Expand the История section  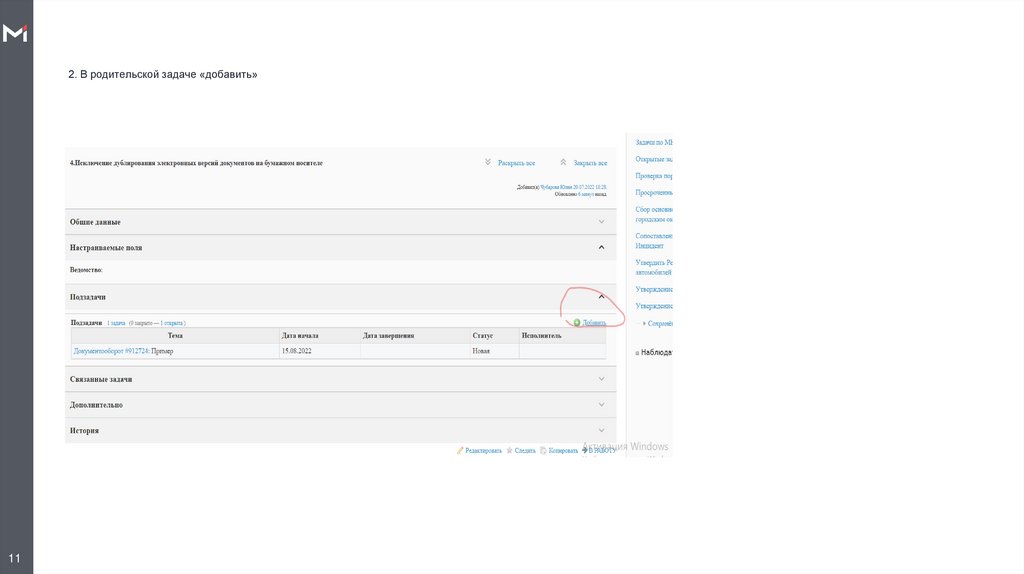[601, 430]
